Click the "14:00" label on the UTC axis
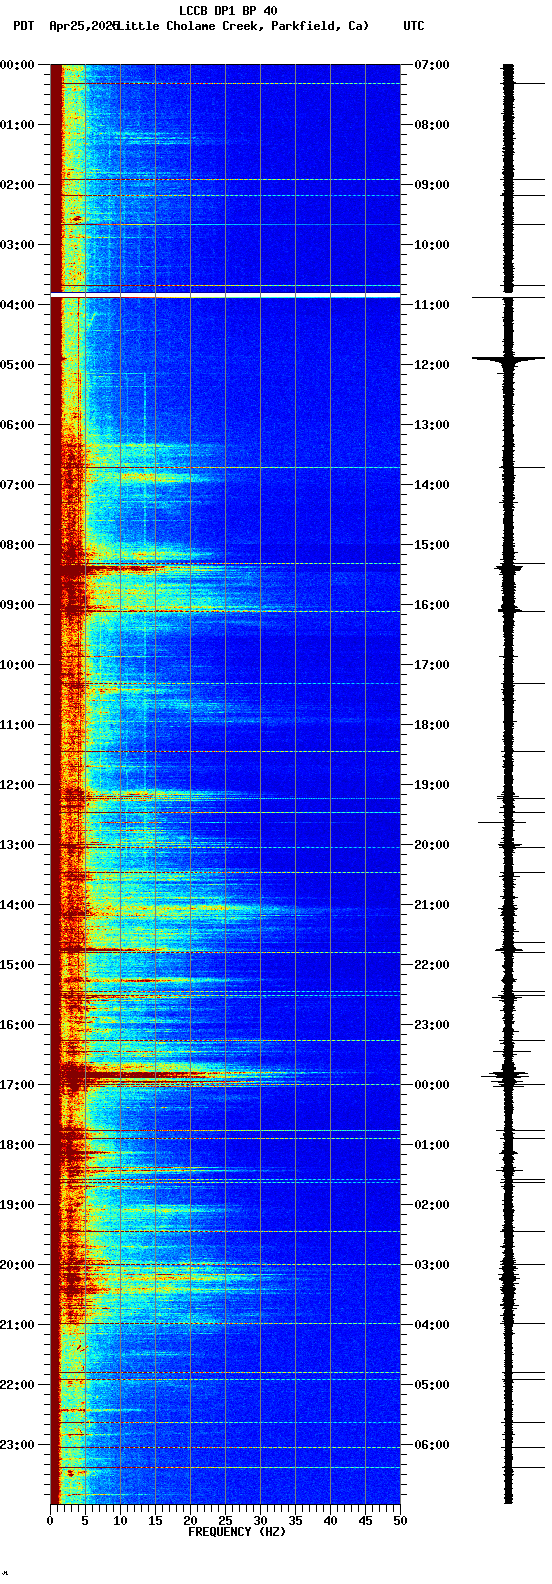This screenshot has height=1584, width=552. (432, 485)
